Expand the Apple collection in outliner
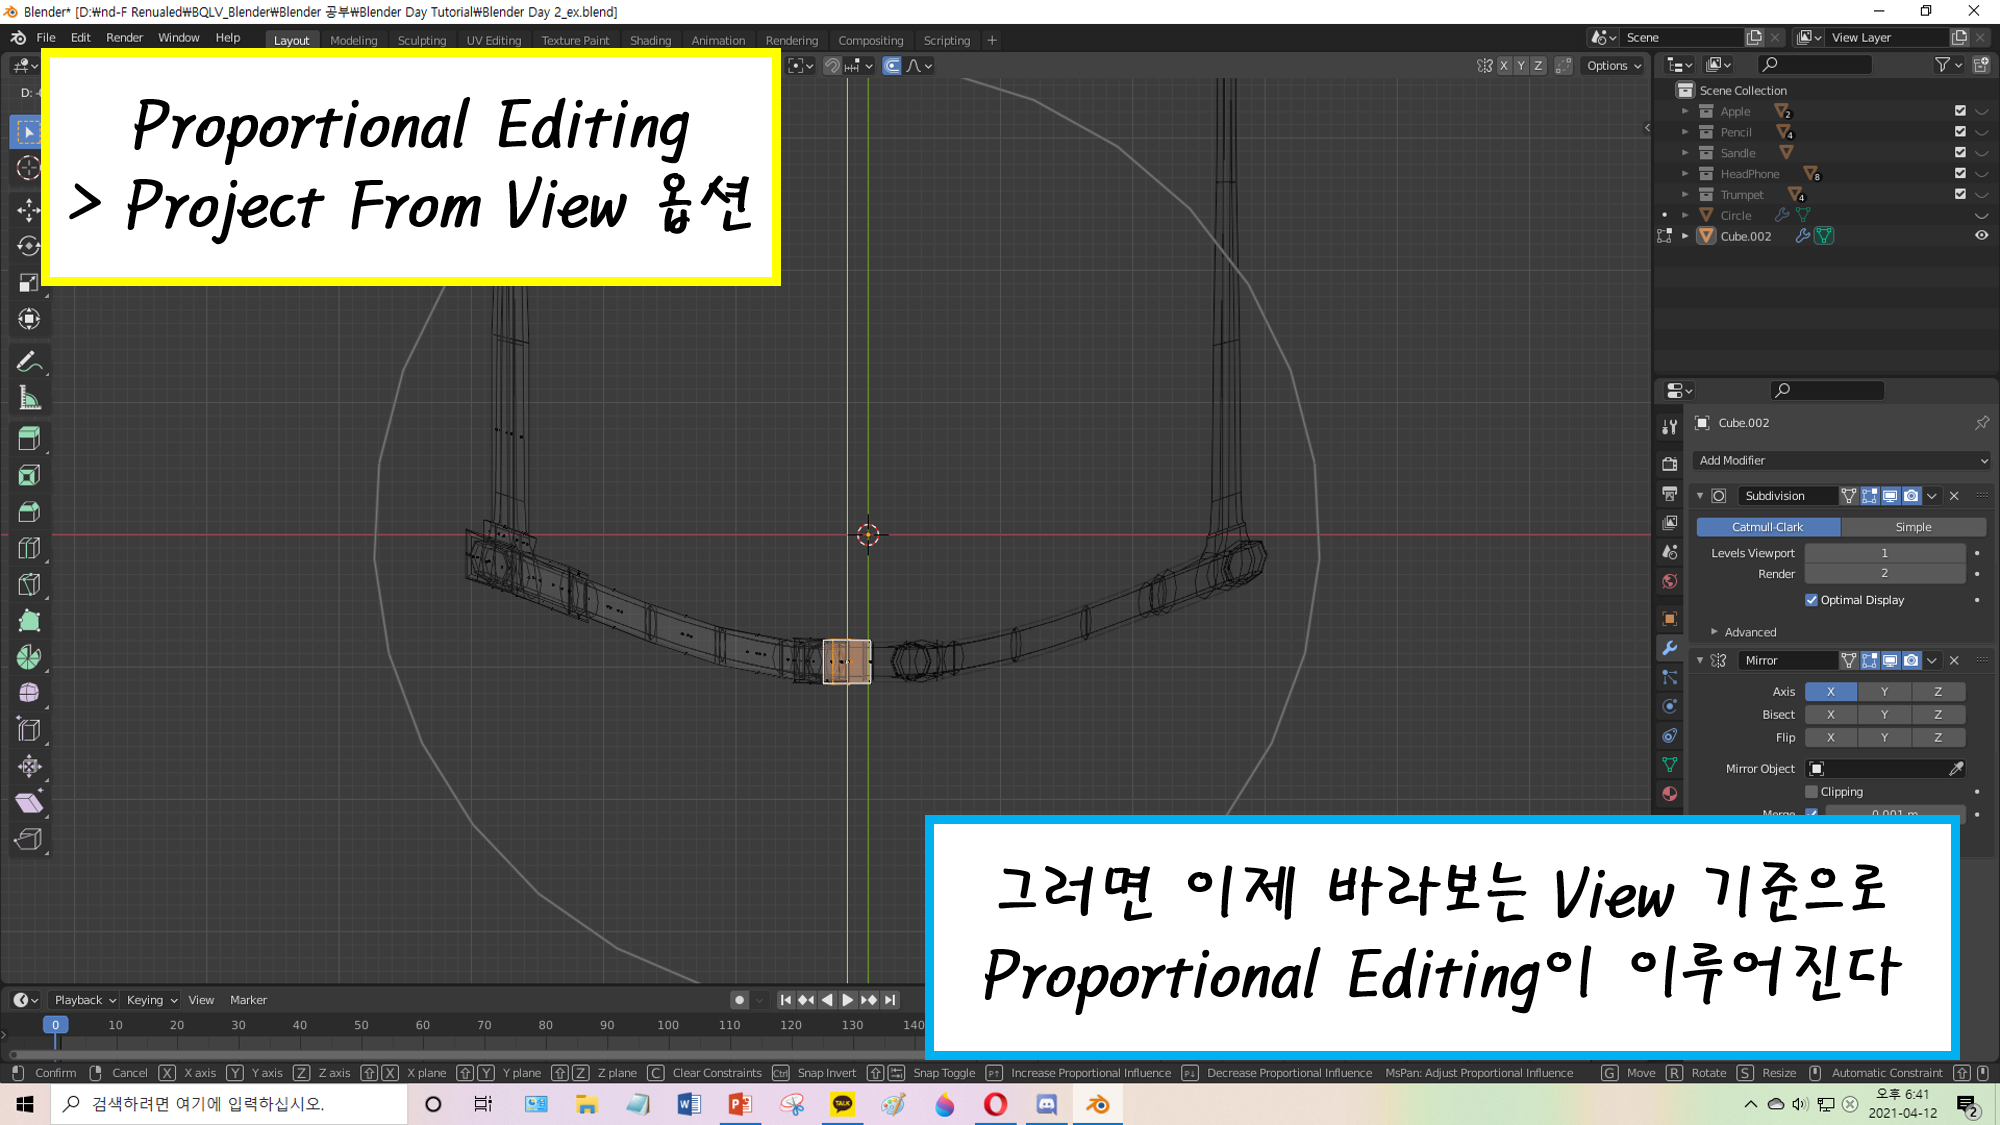The height and width of the screenshot is (1125, 2000). click(x=1685, y=112)
